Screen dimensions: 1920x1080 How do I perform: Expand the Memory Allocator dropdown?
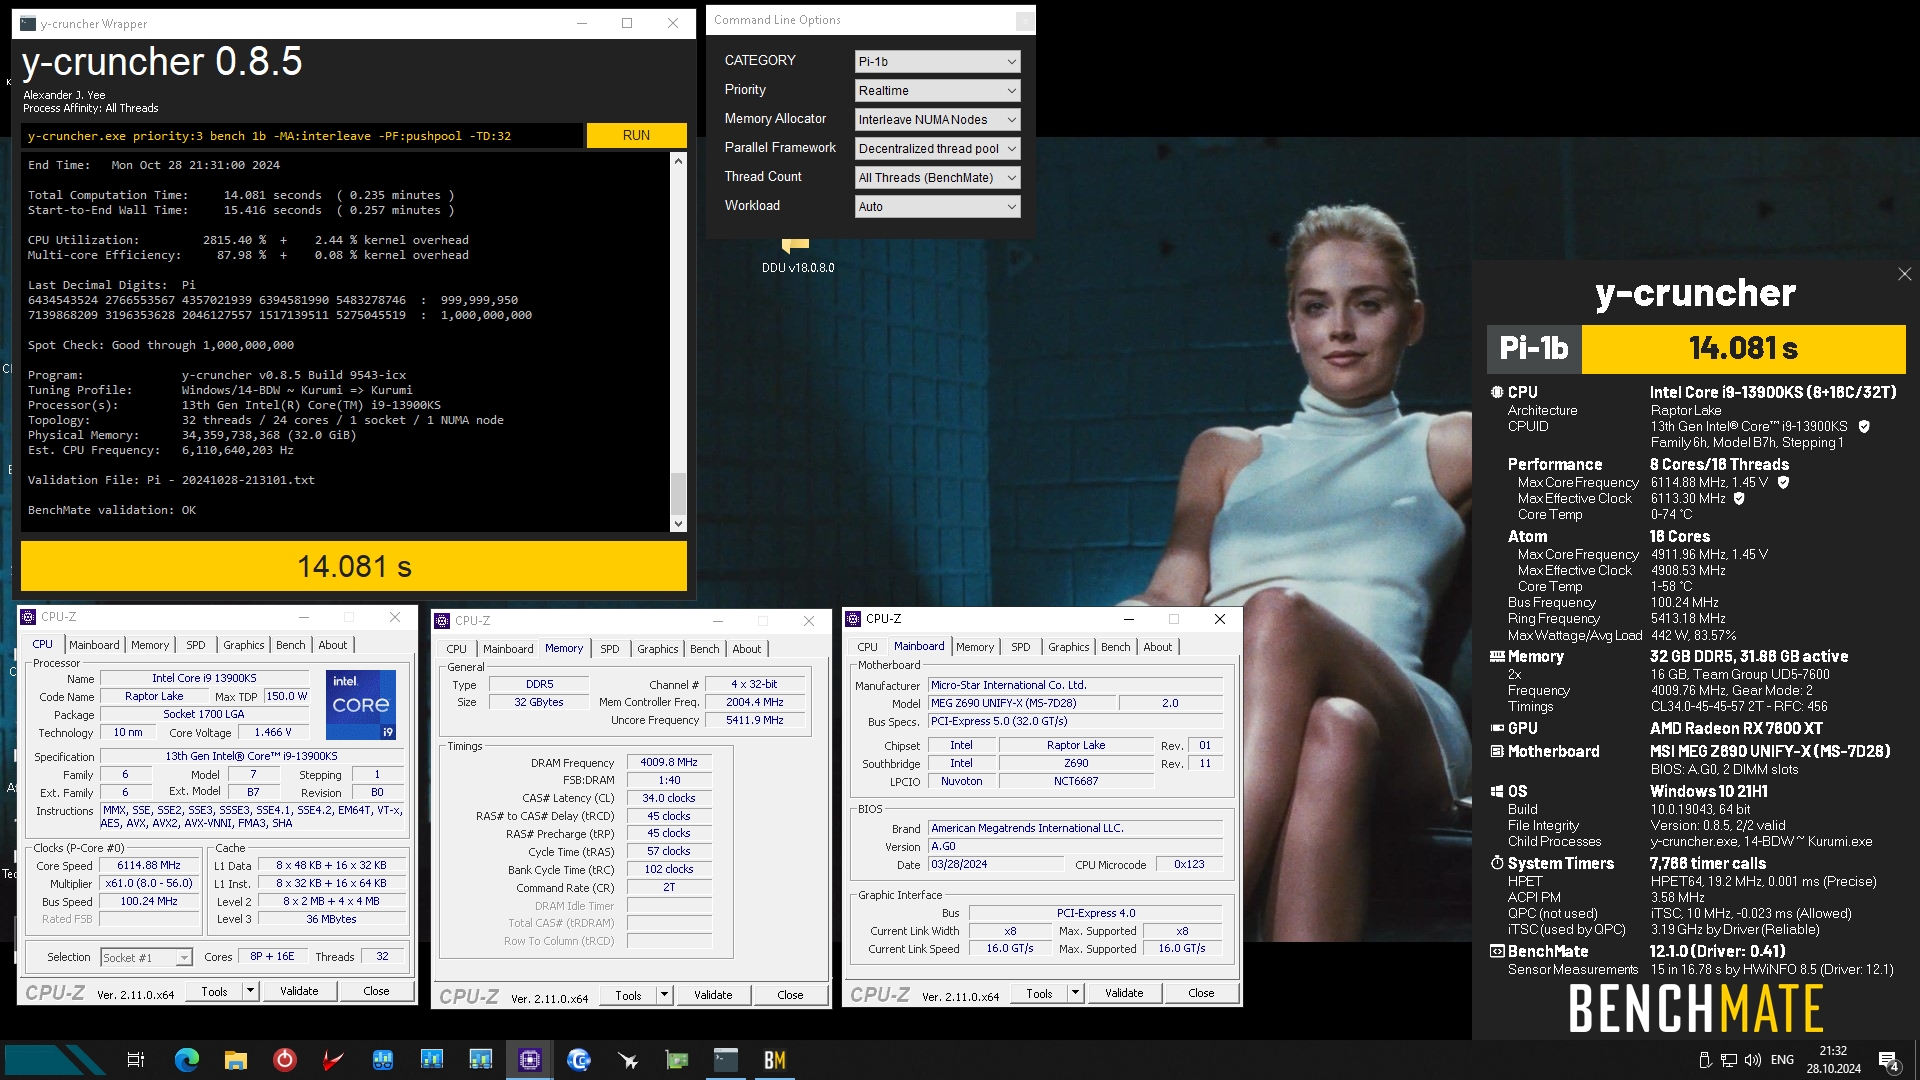tap(937, 119)
